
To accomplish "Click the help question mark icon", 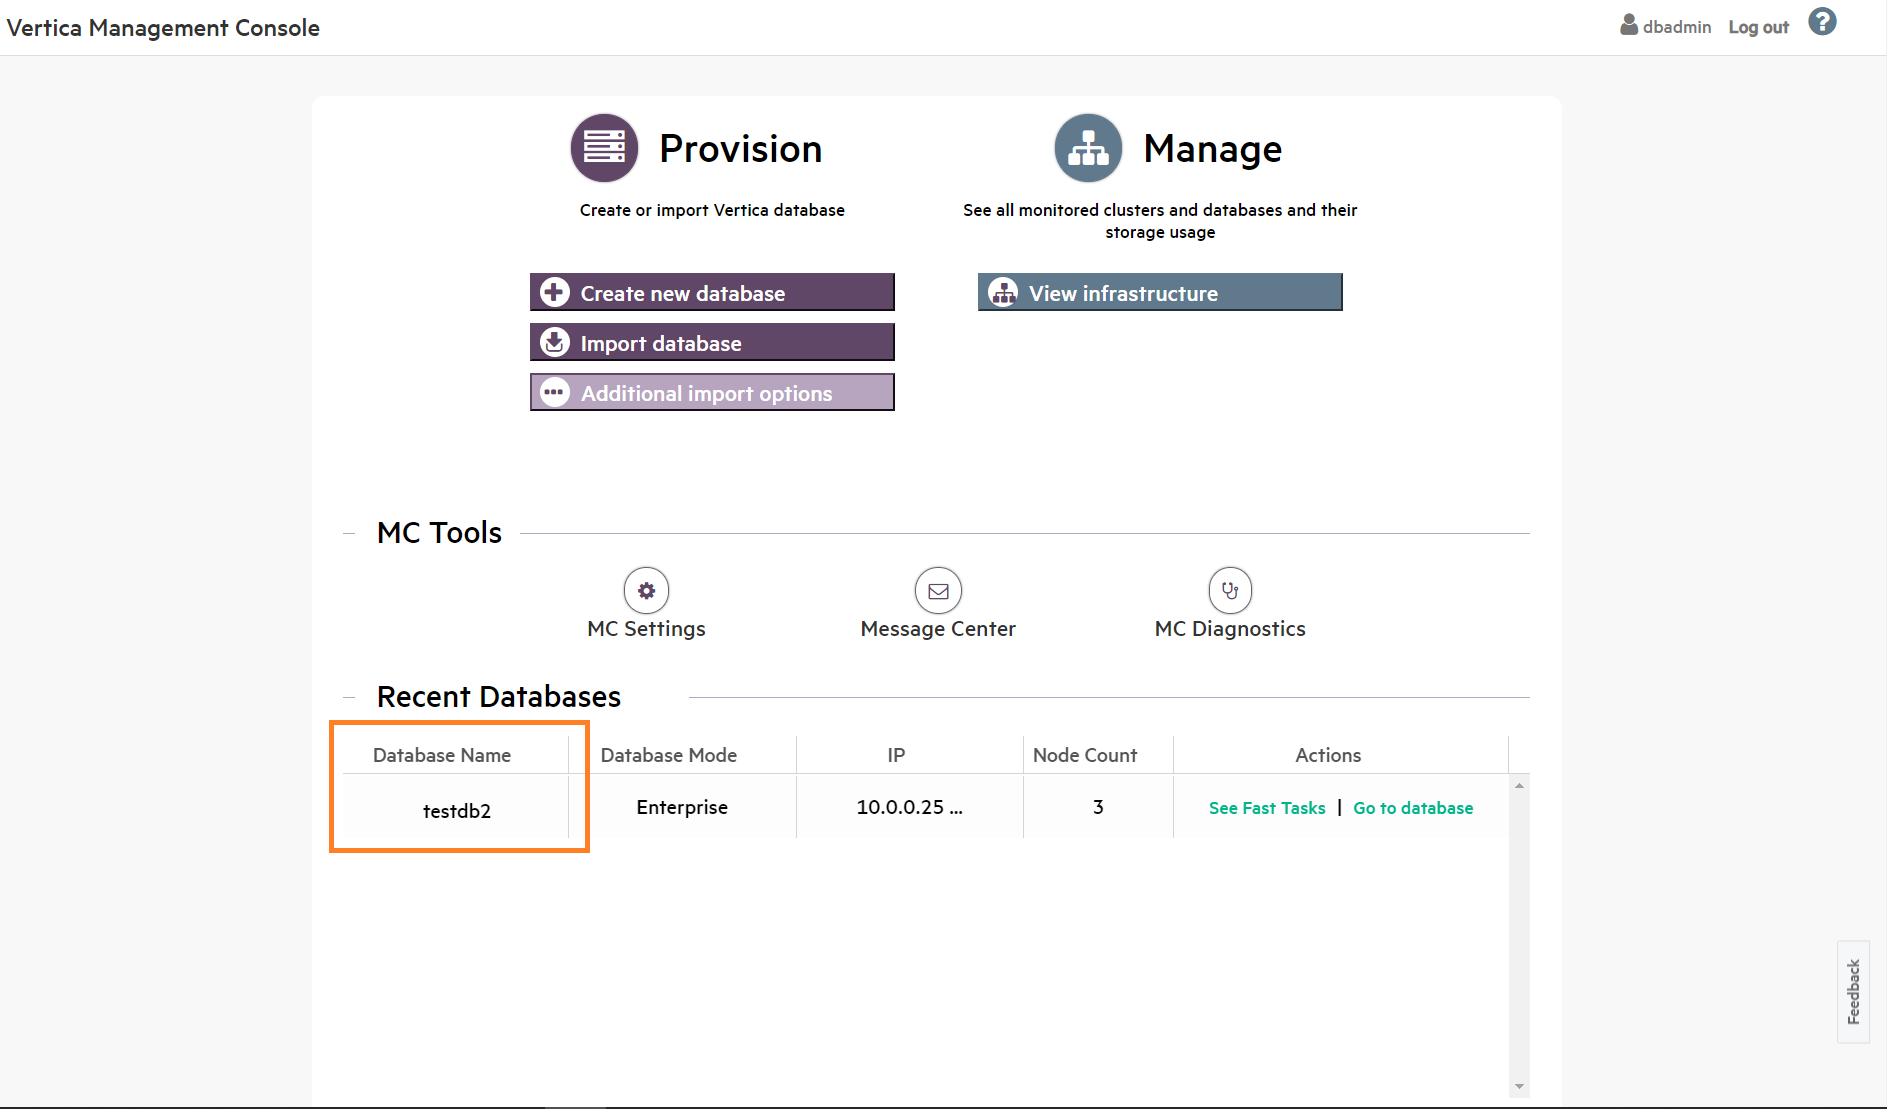I will (1822, 22).
